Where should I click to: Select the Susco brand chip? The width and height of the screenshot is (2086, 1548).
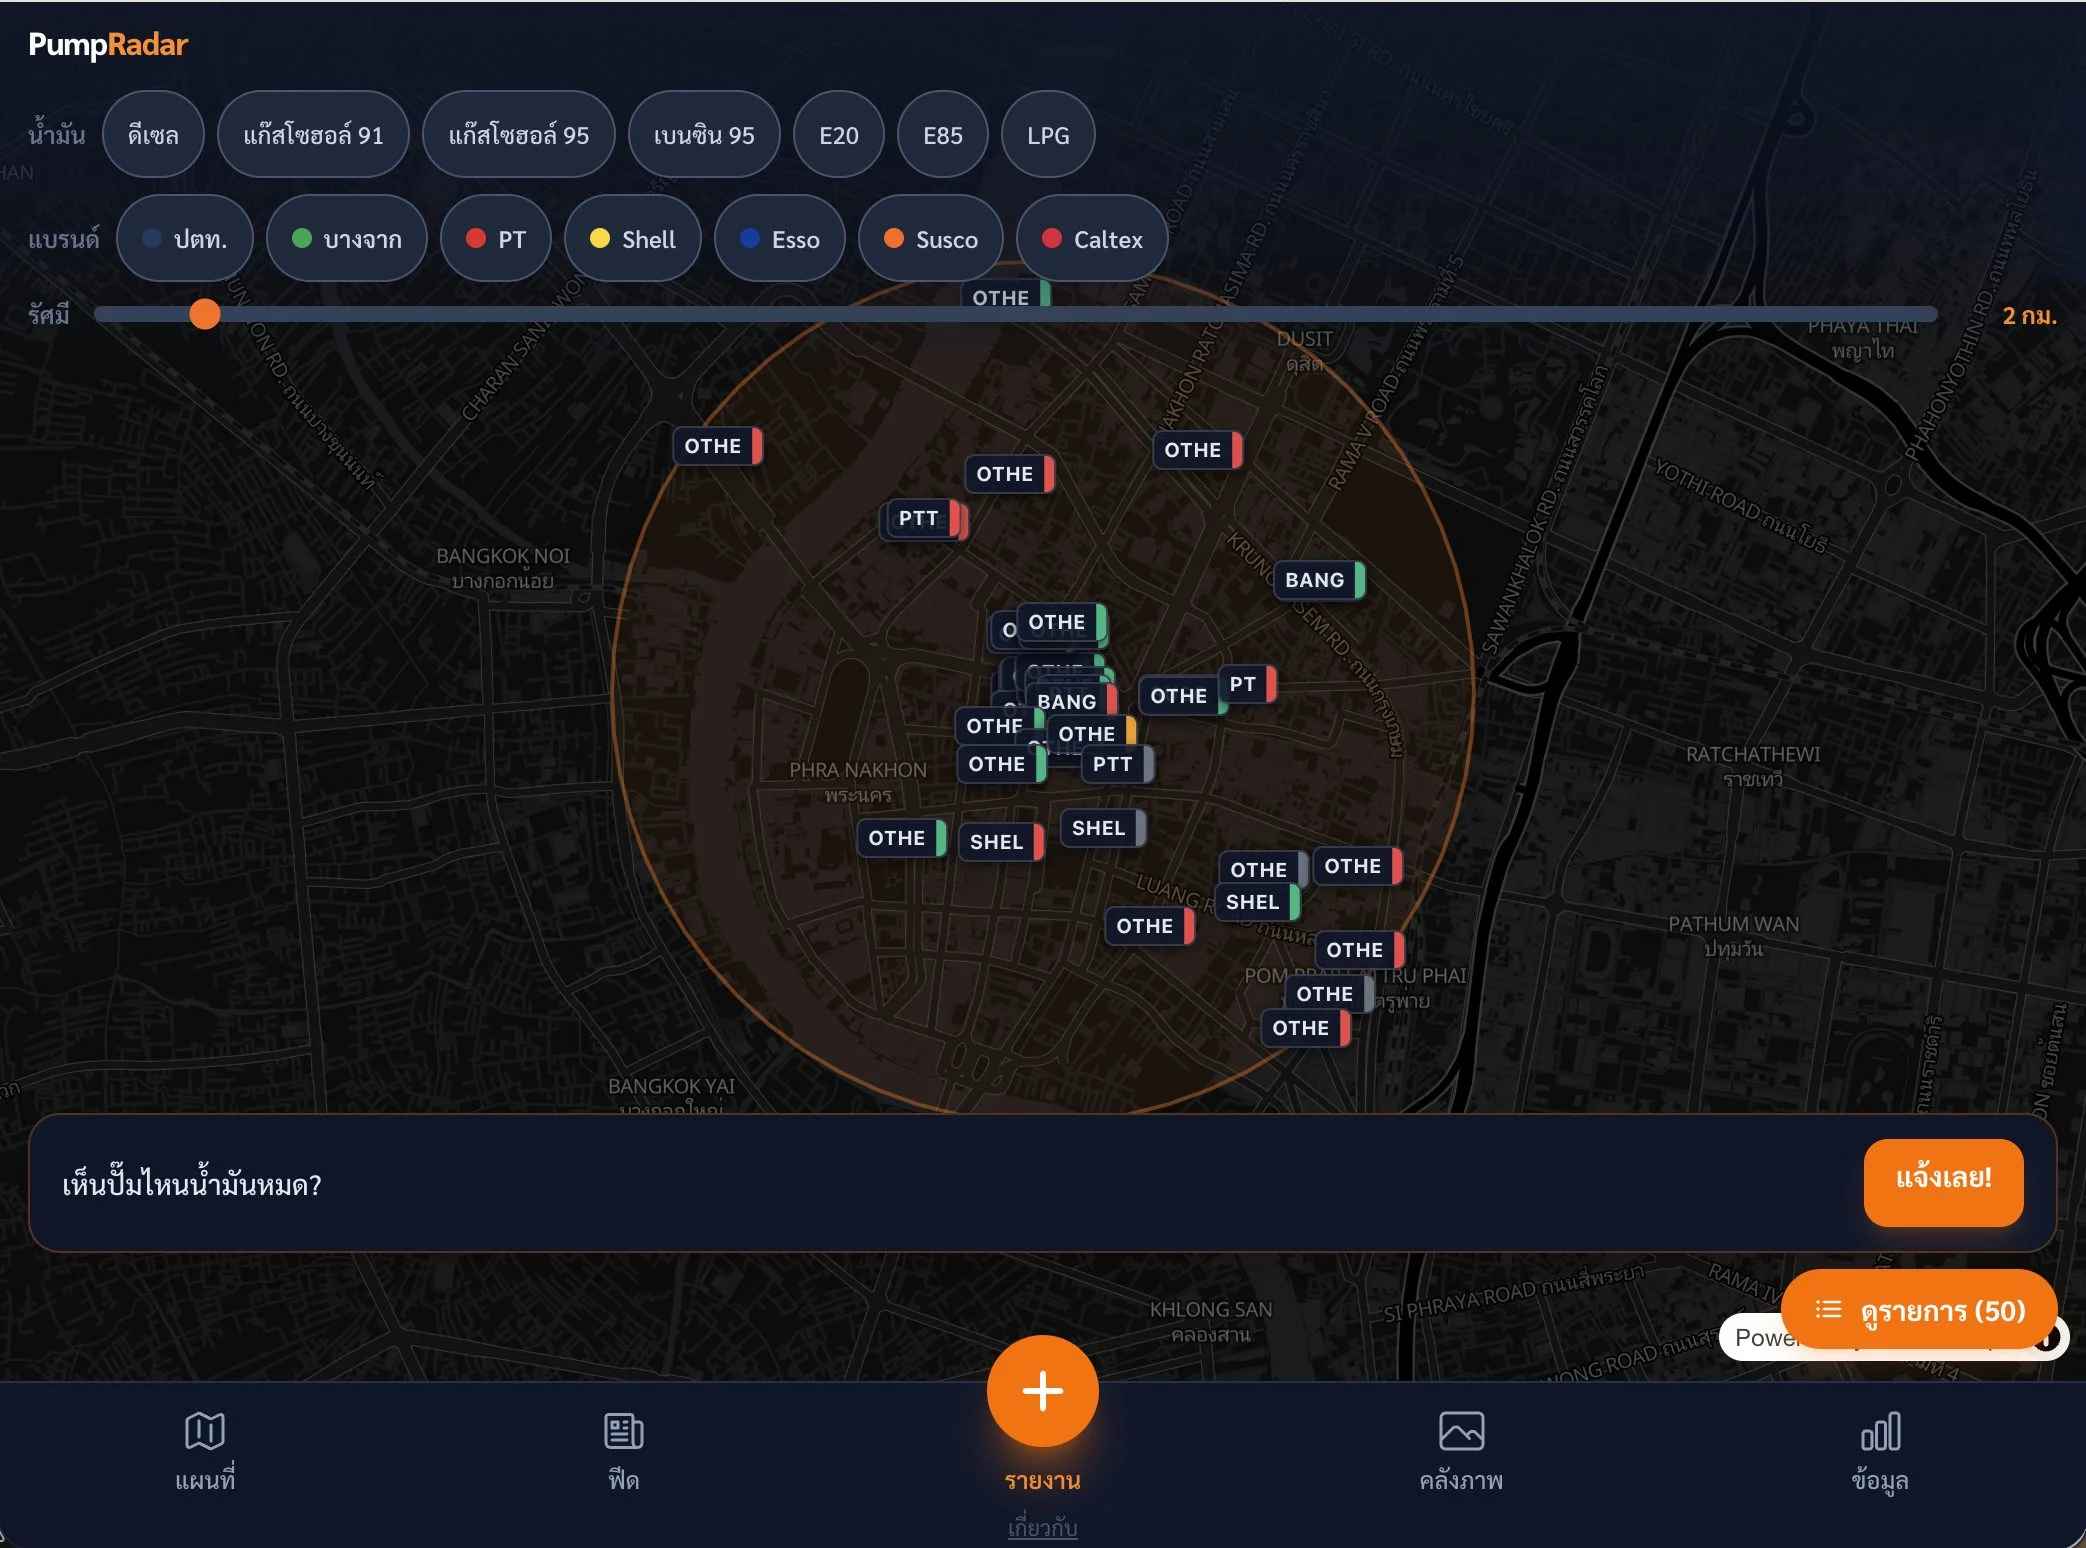[x=930, y=239]
